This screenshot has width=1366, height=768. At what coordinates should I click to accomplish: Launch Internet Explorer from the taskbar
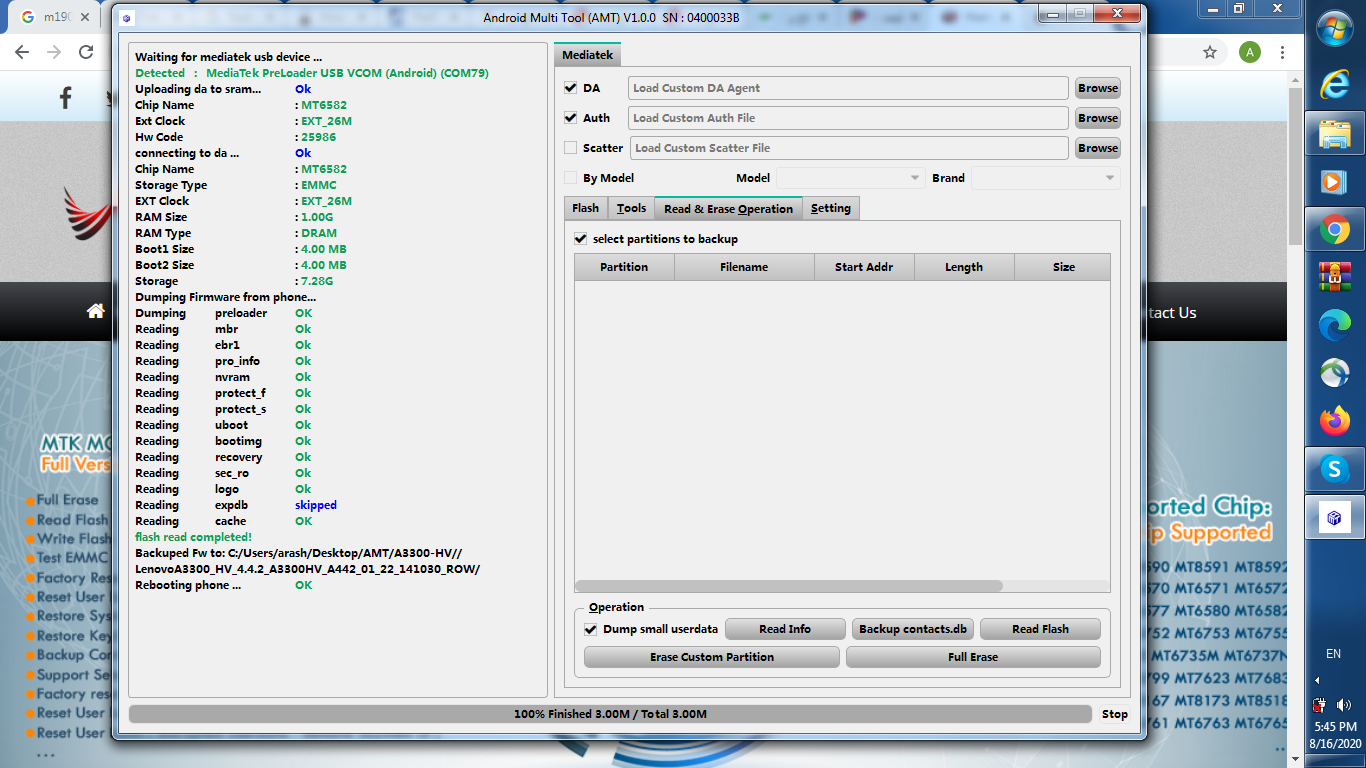click(x=1335, y=84)
